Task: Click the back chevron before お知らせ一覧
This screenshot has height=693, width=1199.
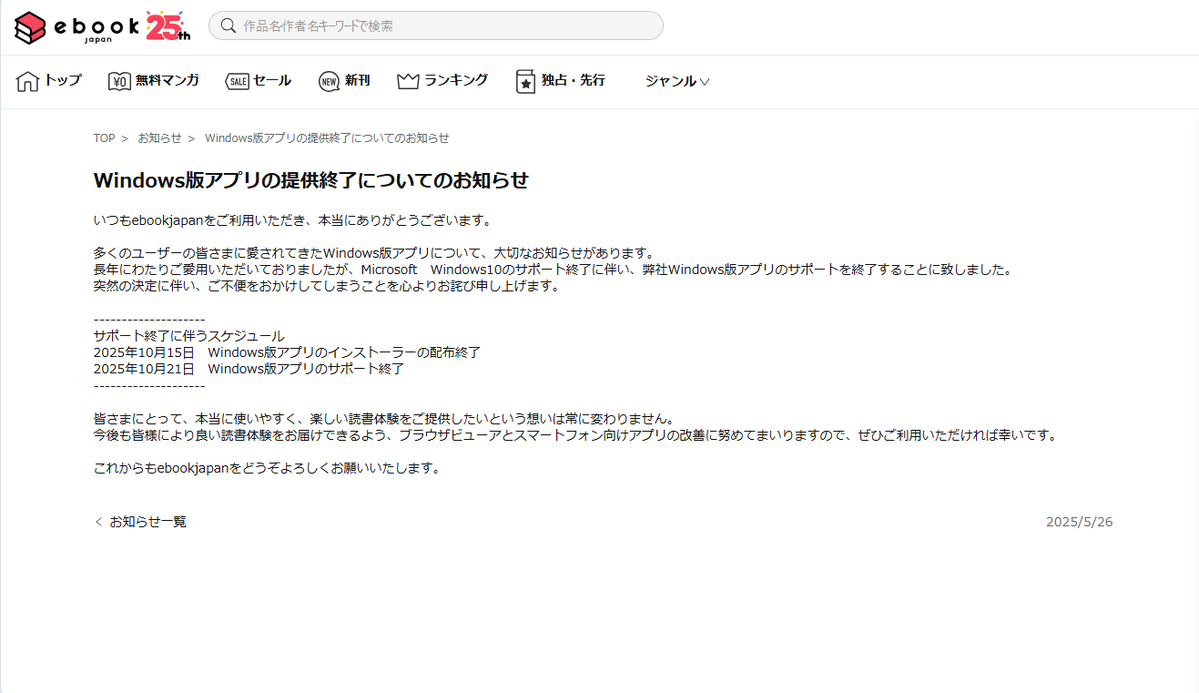Action: click(x=98, y=522)
